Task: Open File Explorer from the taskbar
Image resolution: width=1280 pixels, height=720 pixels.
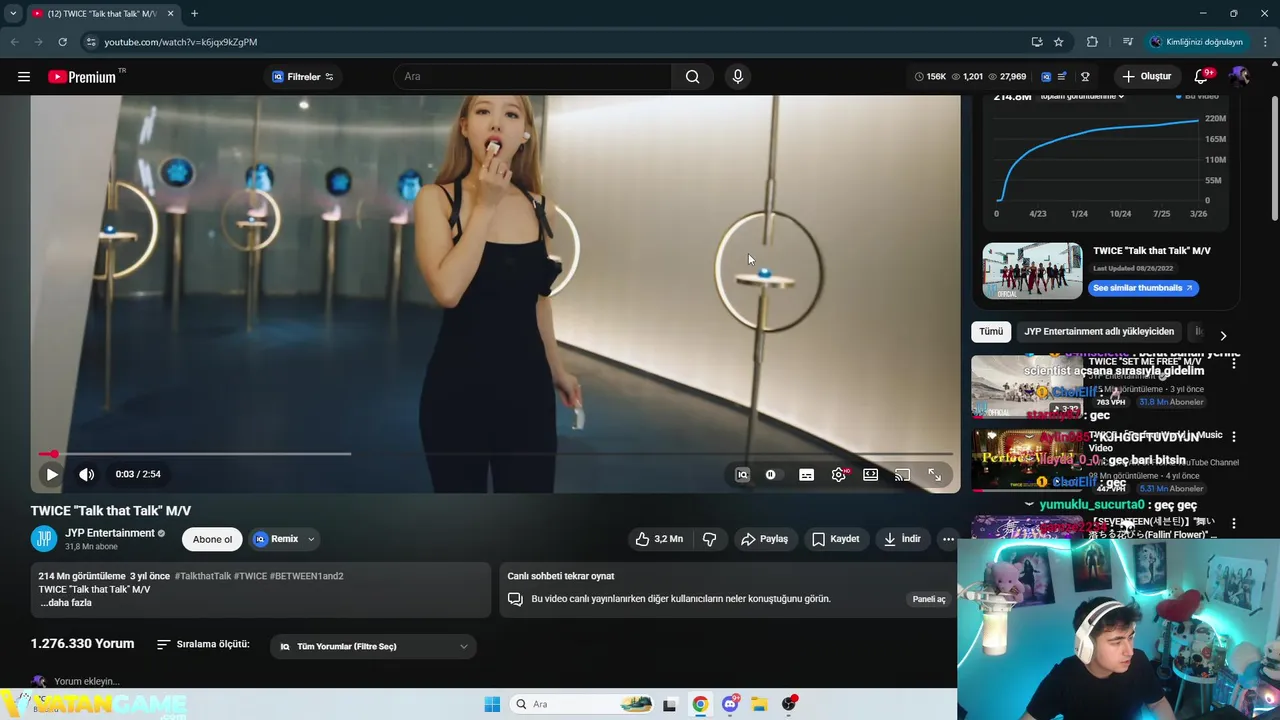Action: click(x=759, y=704)
